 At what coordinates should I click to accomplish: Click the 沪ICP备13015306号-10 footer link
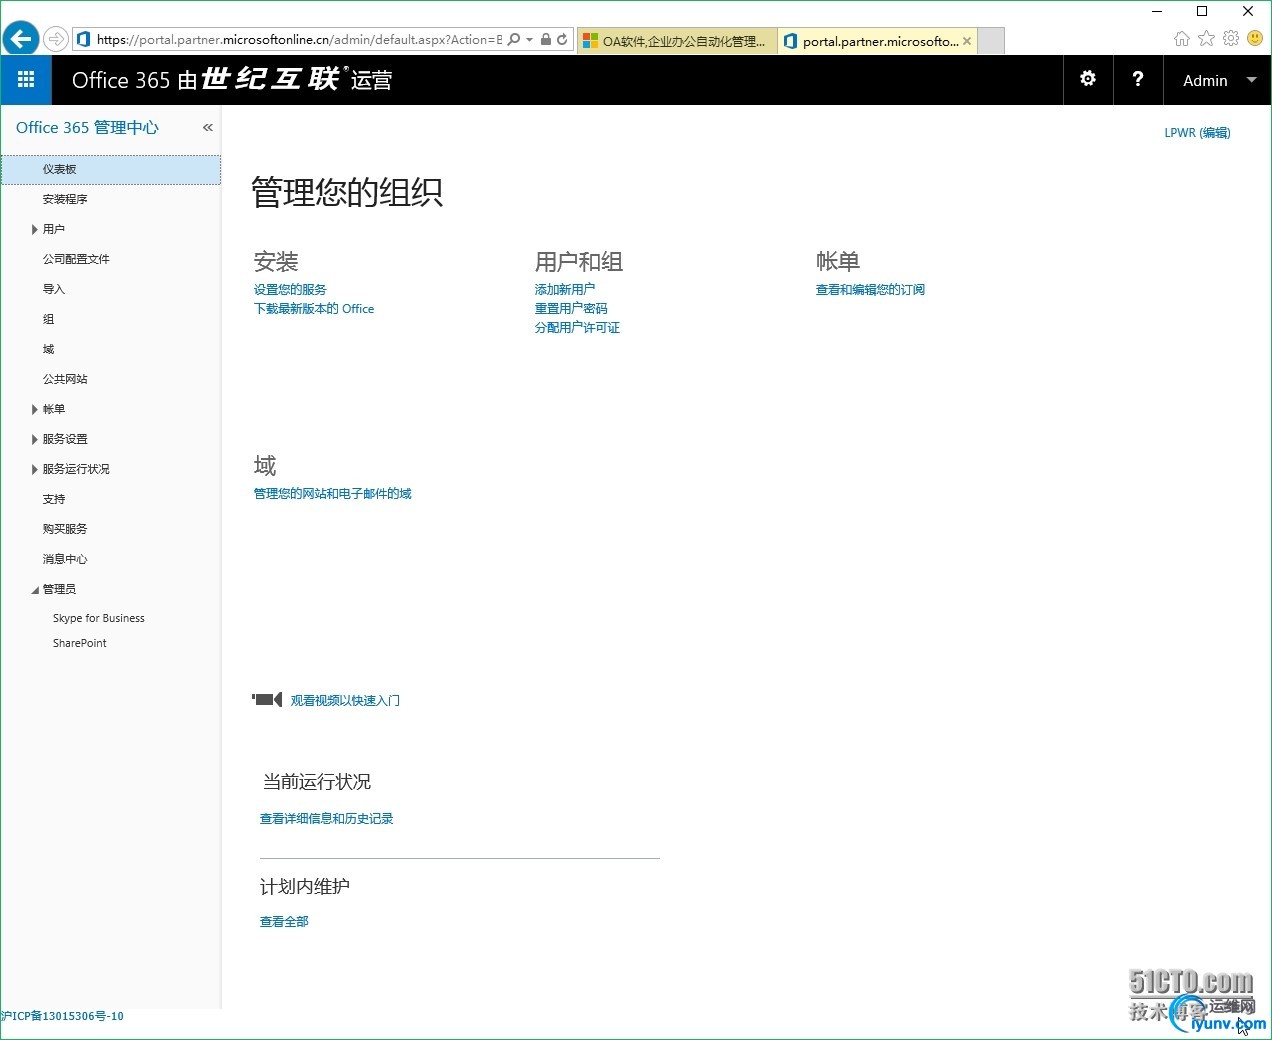62,1016
